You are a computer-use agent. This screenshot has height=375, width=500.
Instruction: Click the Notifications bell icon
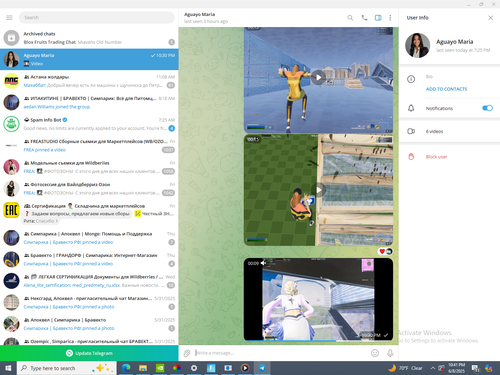click(x=411, y=108)
